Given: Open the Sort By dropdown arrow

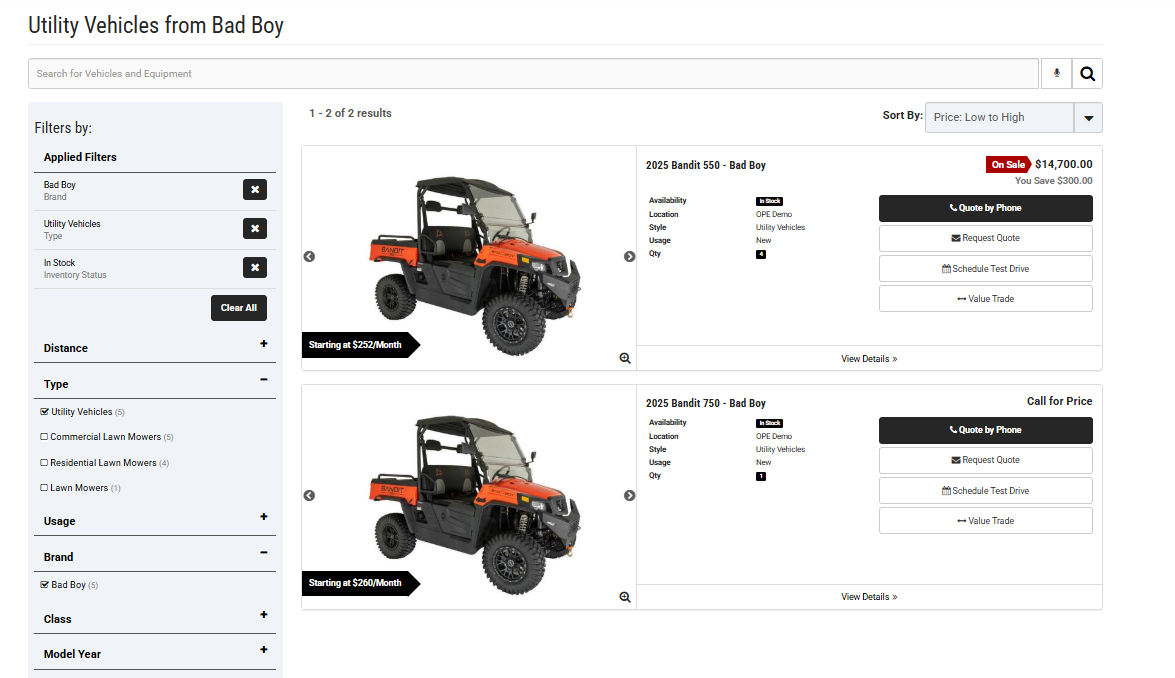Looking at the screenshot, I should [1088, 118].
